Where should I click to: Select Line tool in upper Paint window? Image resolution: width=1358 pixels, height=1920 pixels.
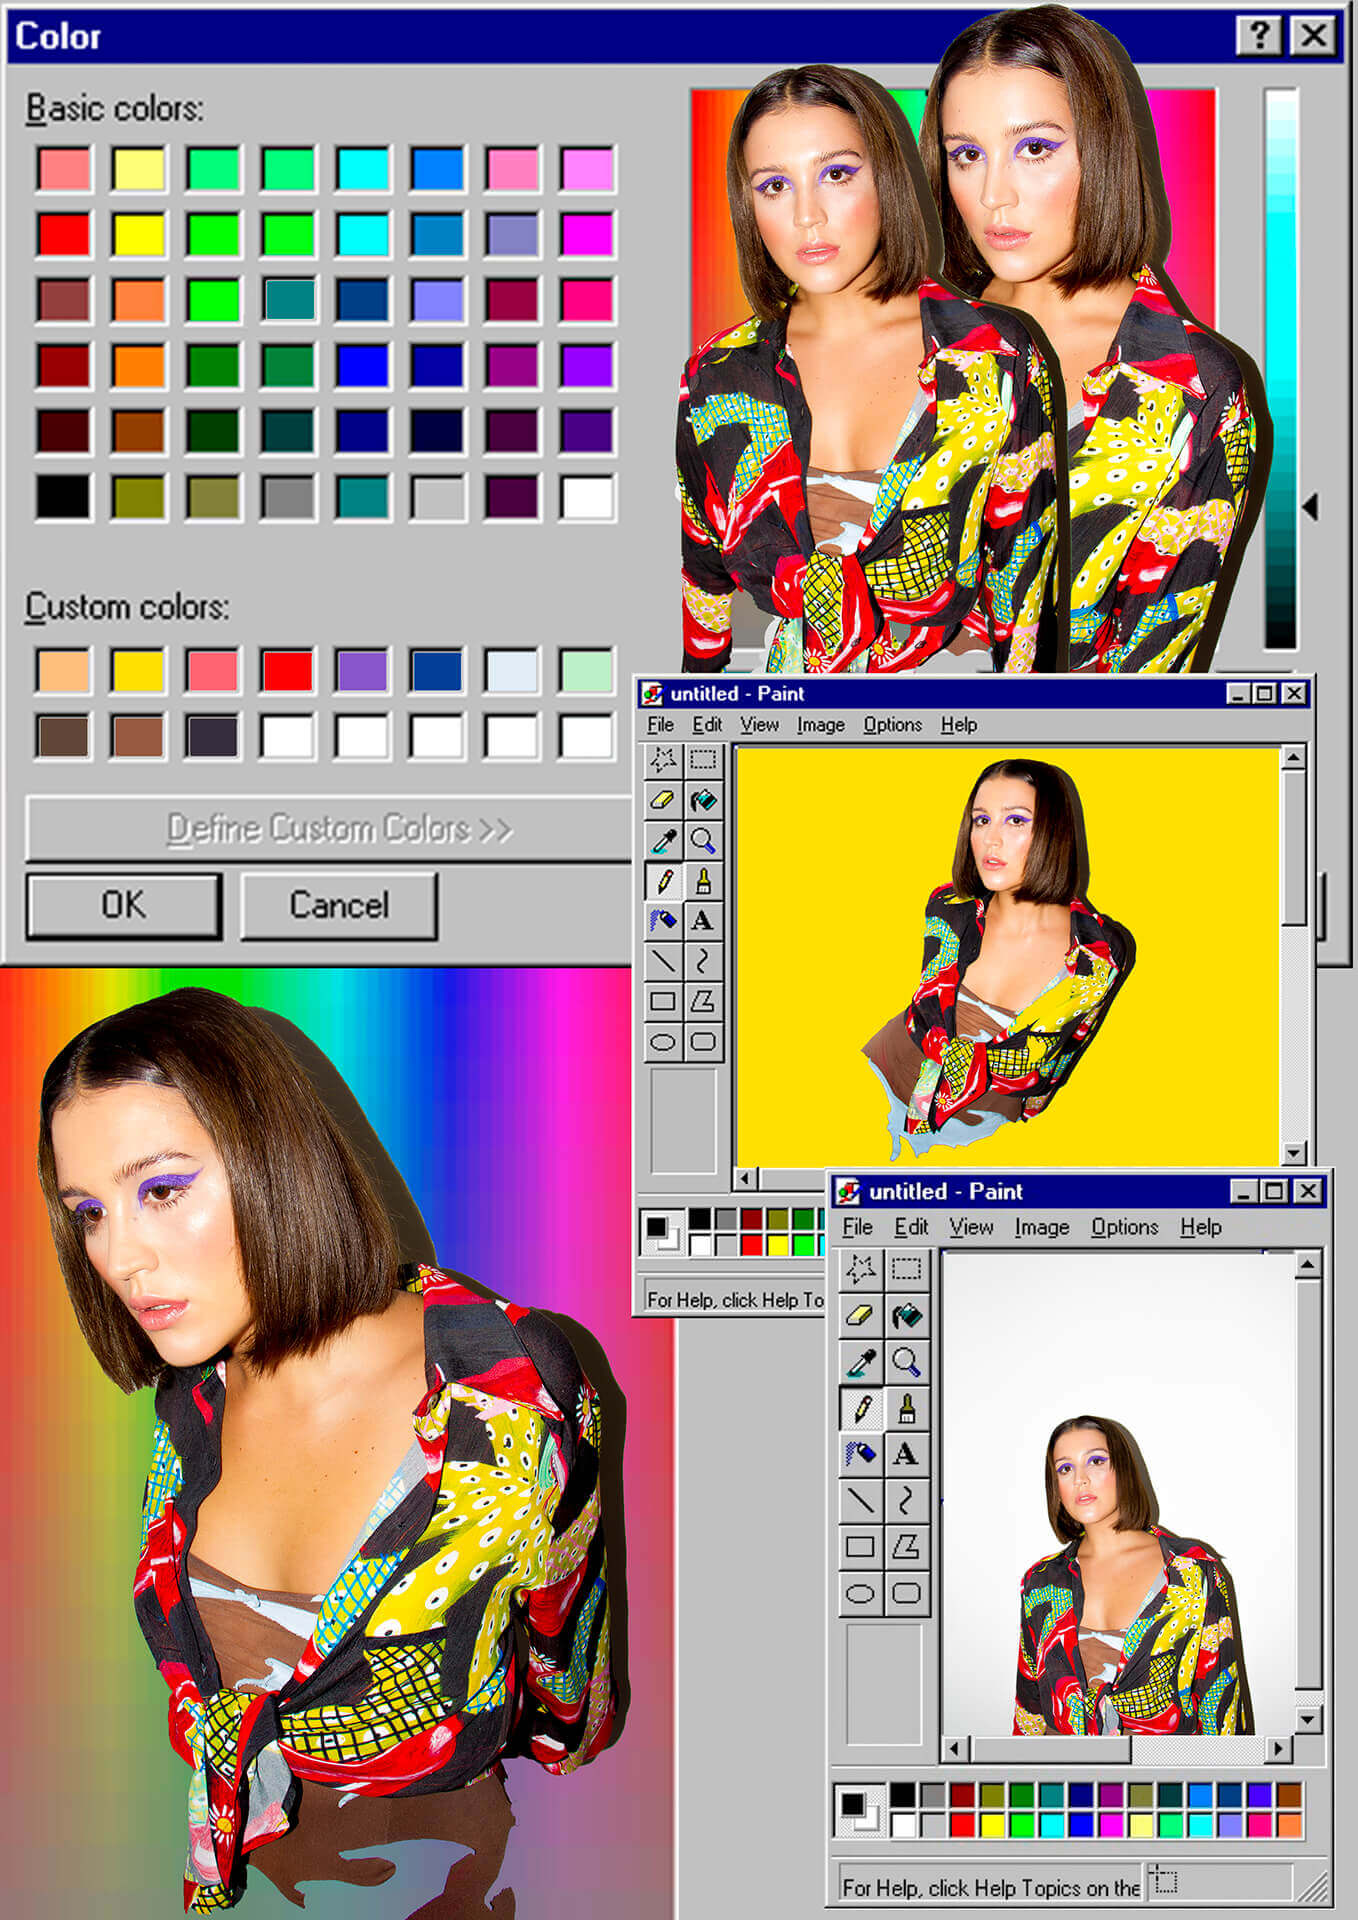663,961
